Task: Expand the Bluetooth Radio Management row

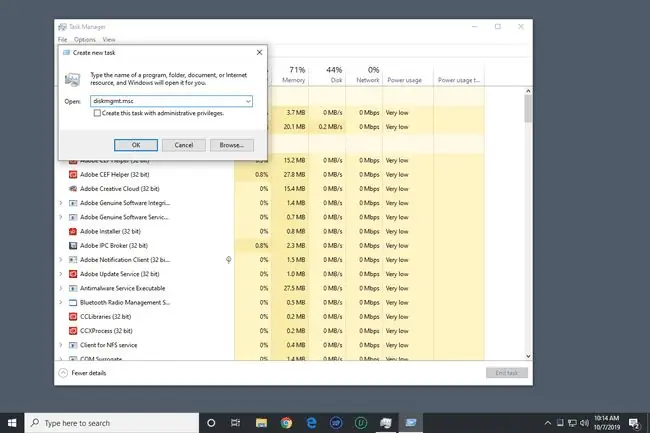Action: [61, 302]
